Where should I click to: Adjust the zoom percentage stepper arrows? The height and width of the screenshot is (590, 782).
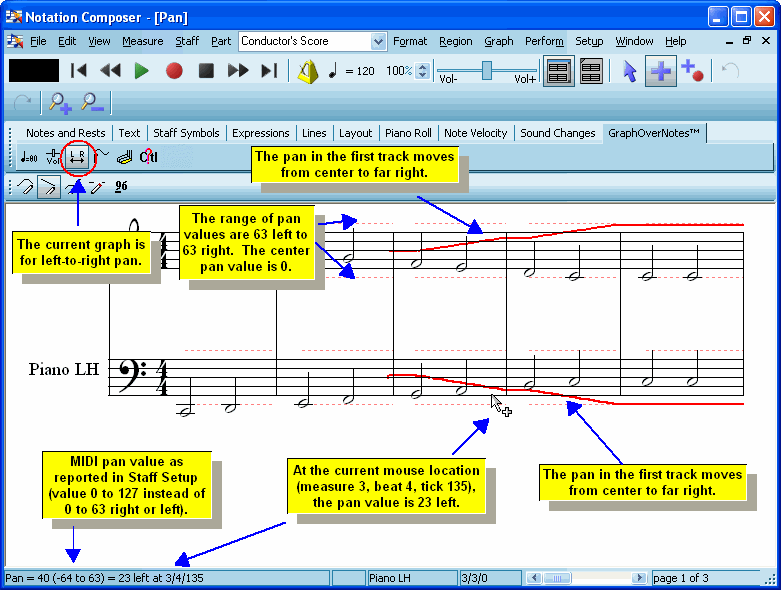pyautogui.click(x=422, y=71)
